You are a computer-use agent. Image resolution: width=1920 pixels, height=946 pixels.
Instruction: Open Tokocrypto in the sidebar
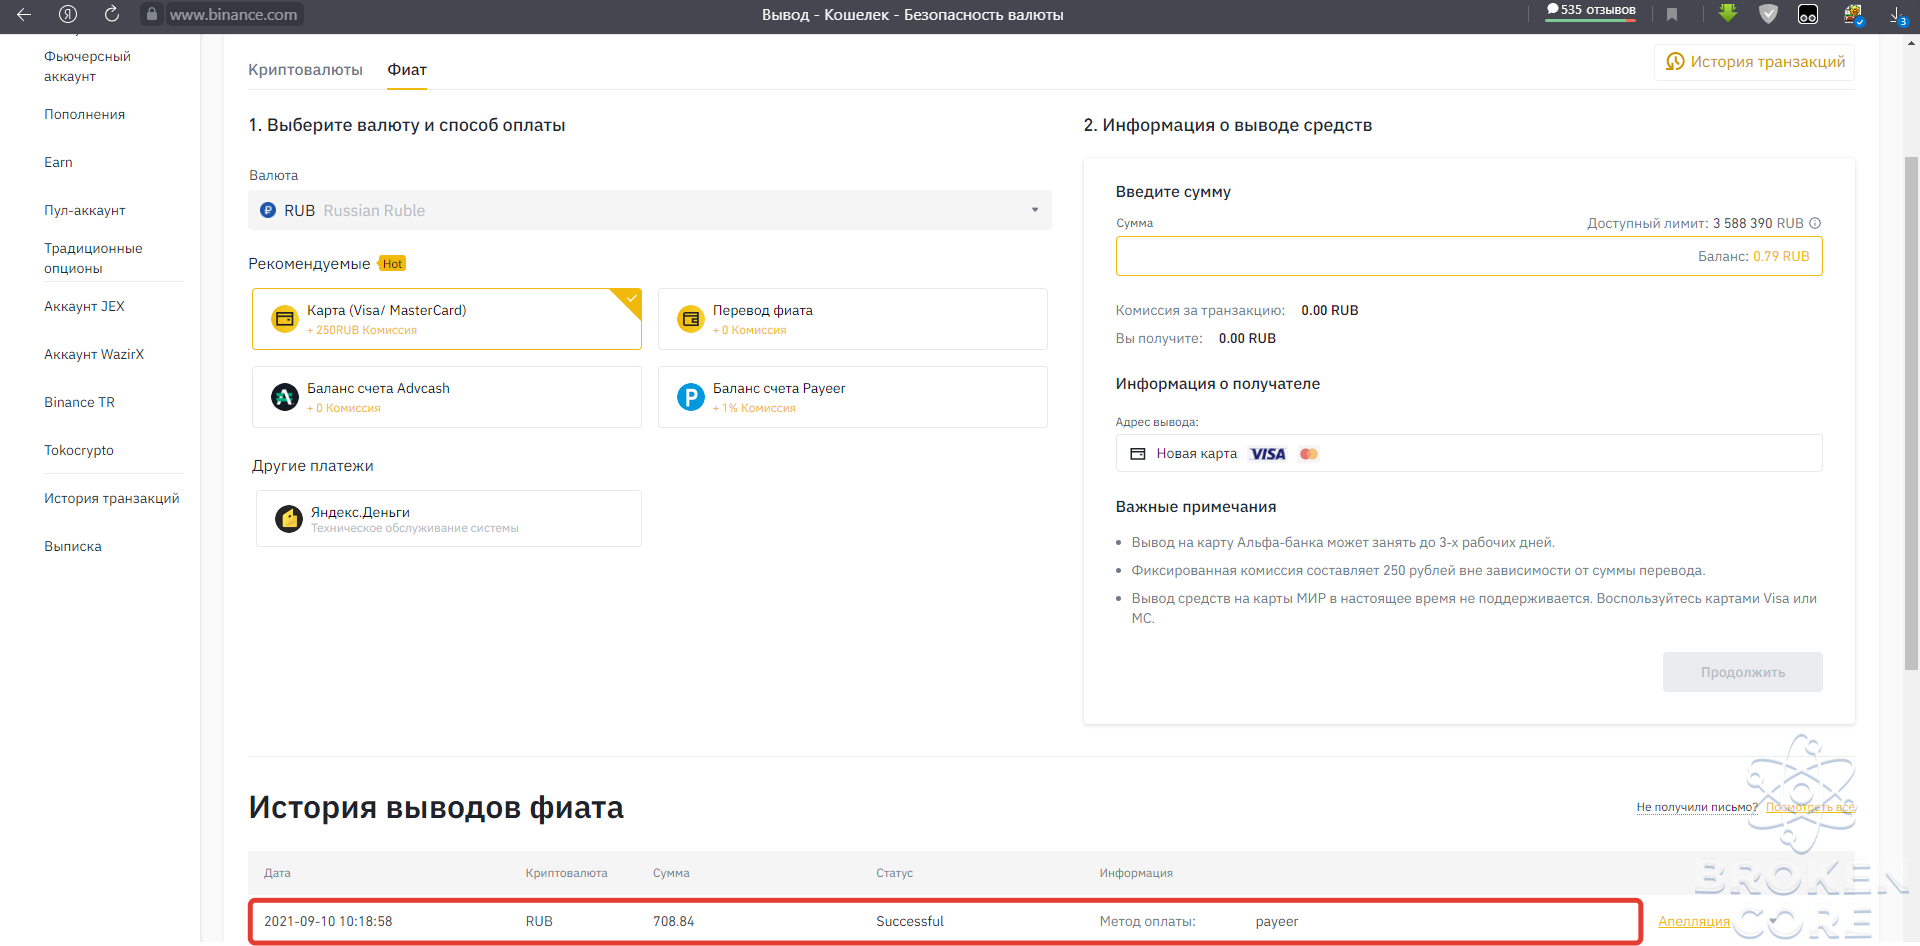pyautogui.click(x=79, y=450)
